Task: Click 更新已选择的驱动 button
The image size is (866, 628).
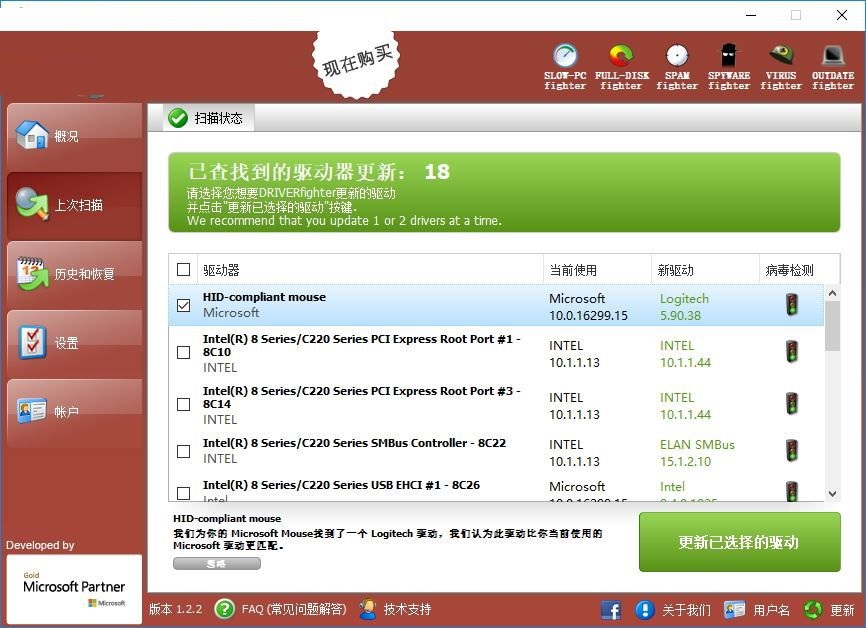Action: tap(740, 542)
